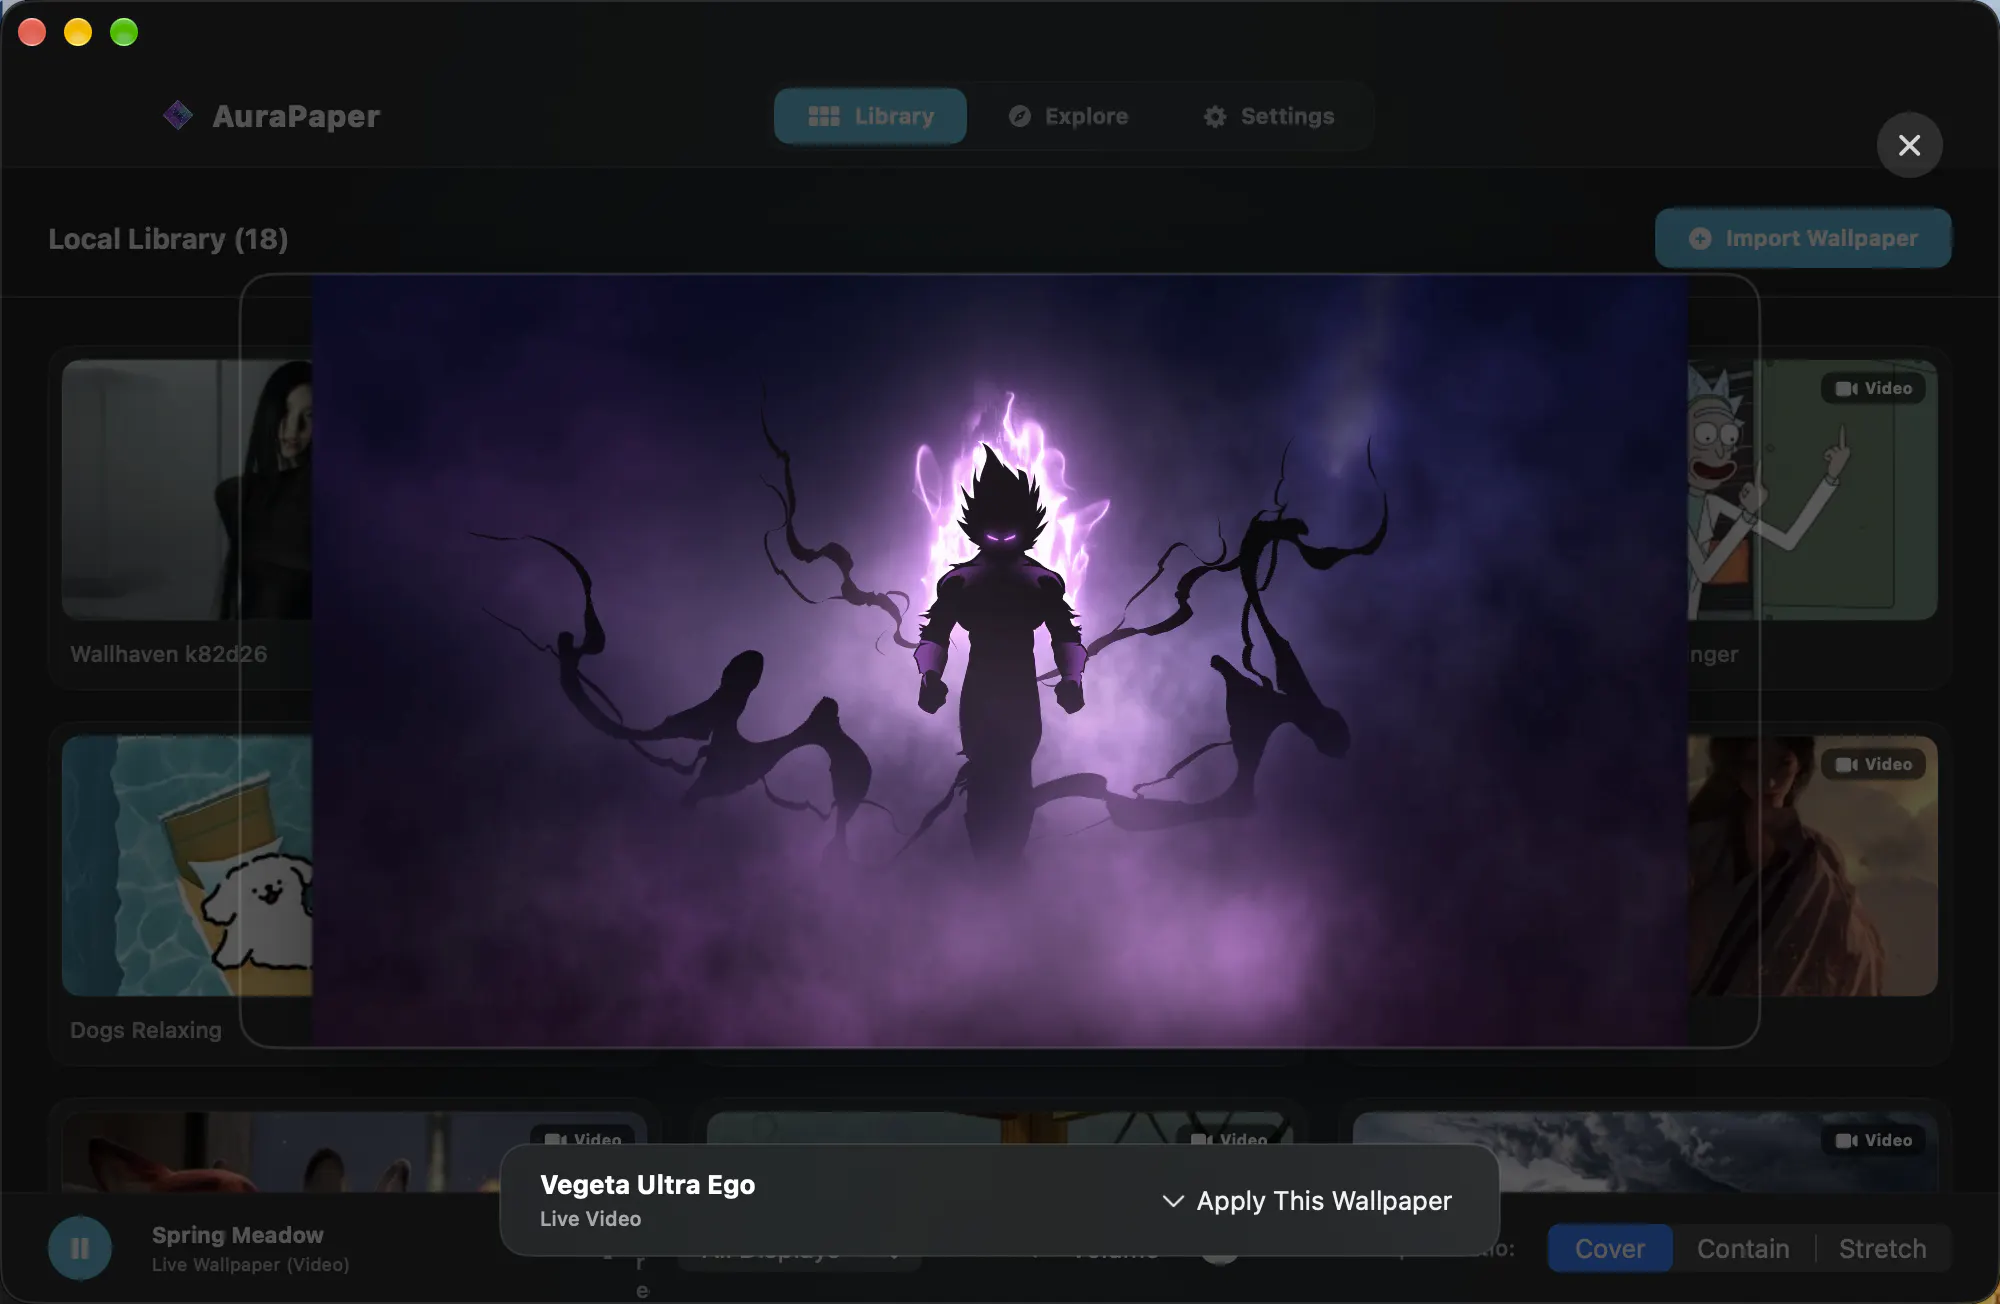Click the Settings gear icon
Viewport: 2000px width, 1304px height.
coord(1214,116)
